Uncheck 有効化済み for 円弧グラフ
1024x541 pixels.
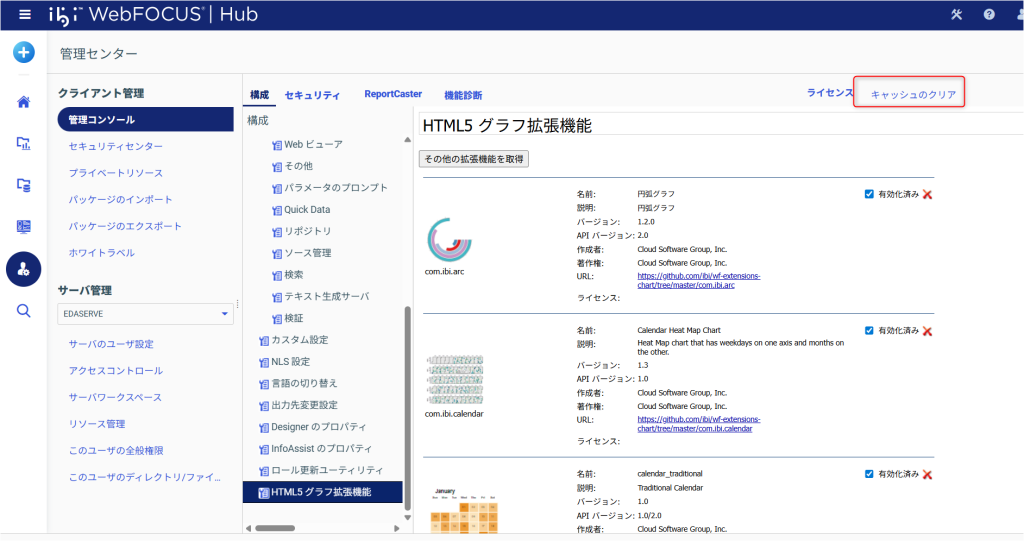[x=869, y=193]
